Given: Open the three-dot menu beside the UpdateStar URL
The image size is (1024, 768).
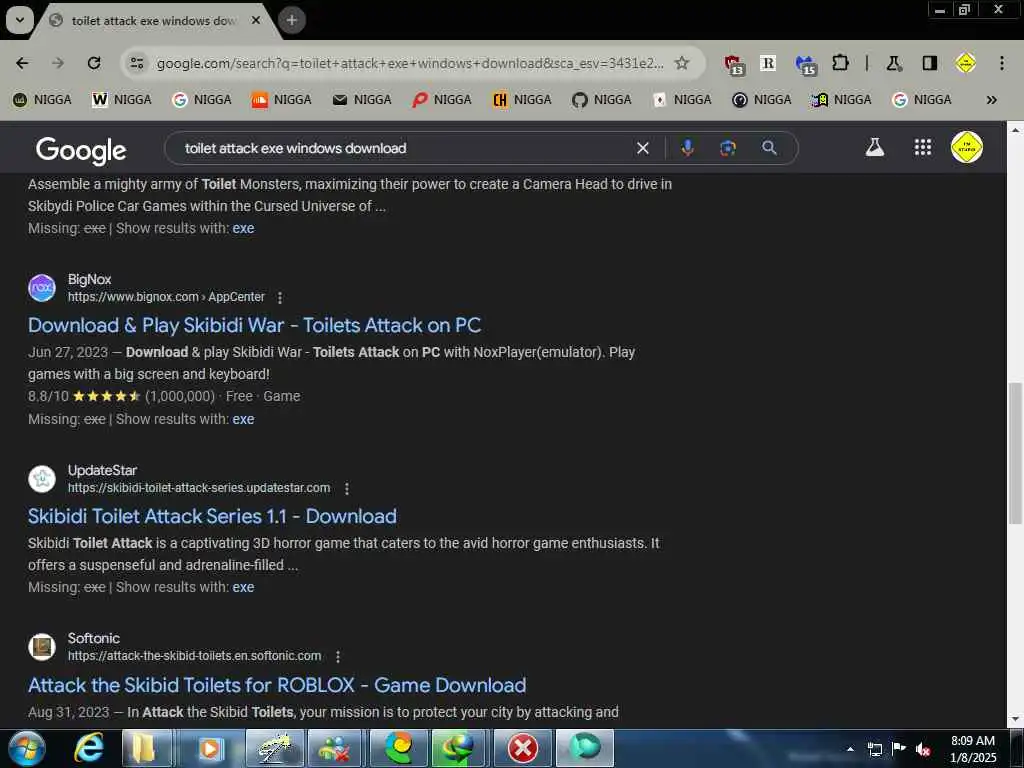Looking at the screenshot, I should coord(347,488).
